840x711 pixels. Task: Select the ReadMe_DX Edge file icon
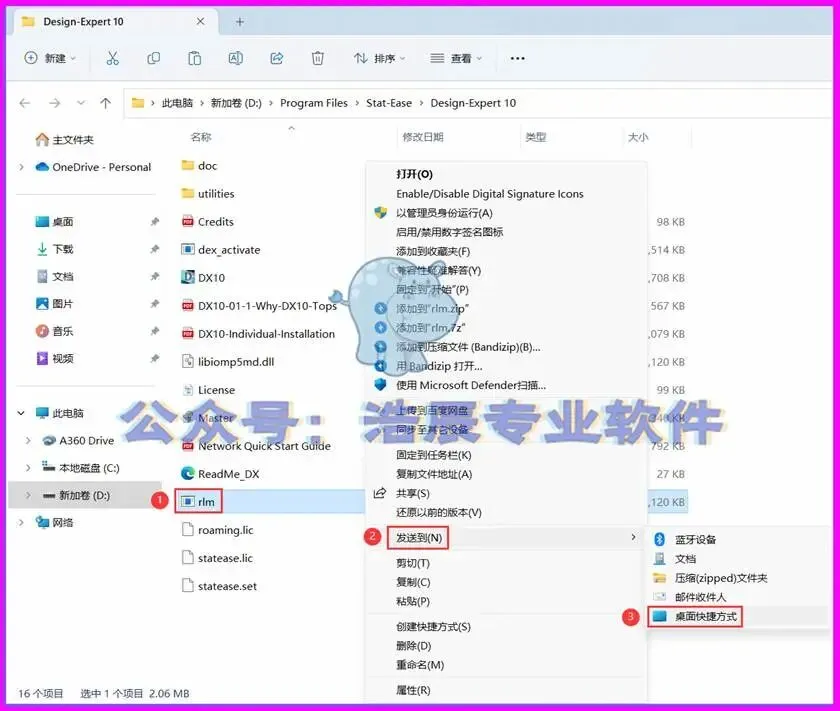(x=188, y=473)
